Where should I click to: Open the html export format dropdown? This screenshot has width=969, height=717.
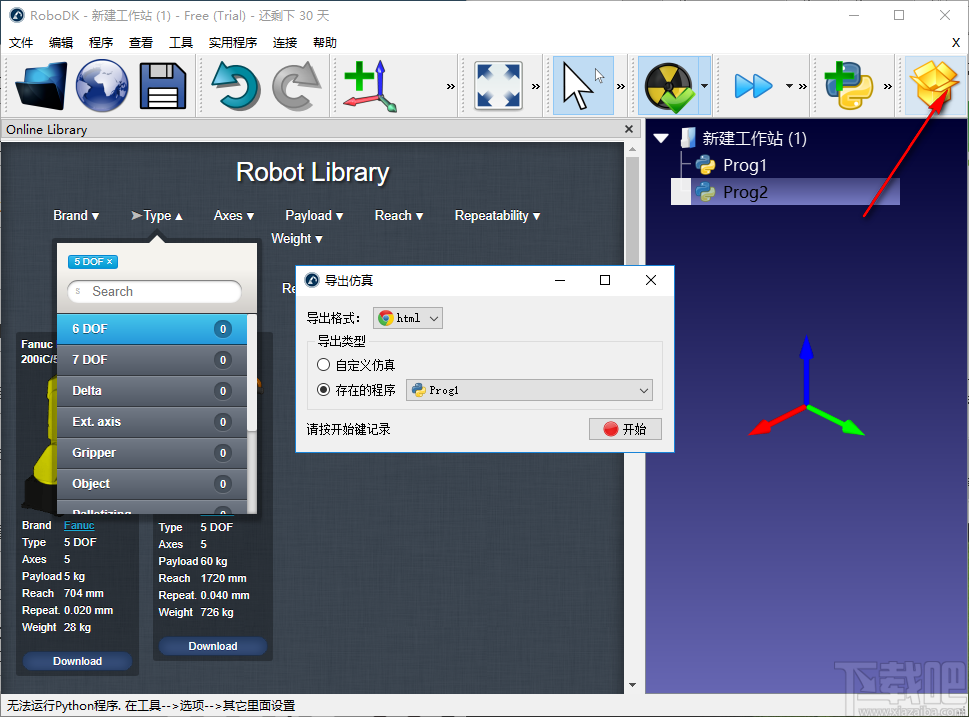click(x=408, y=318)
